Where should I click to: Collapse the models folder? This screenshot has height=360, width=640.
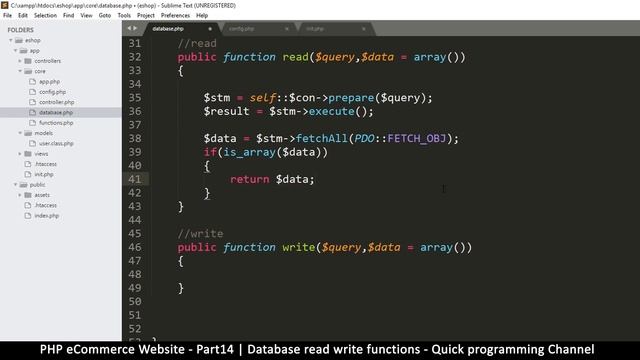20,133
